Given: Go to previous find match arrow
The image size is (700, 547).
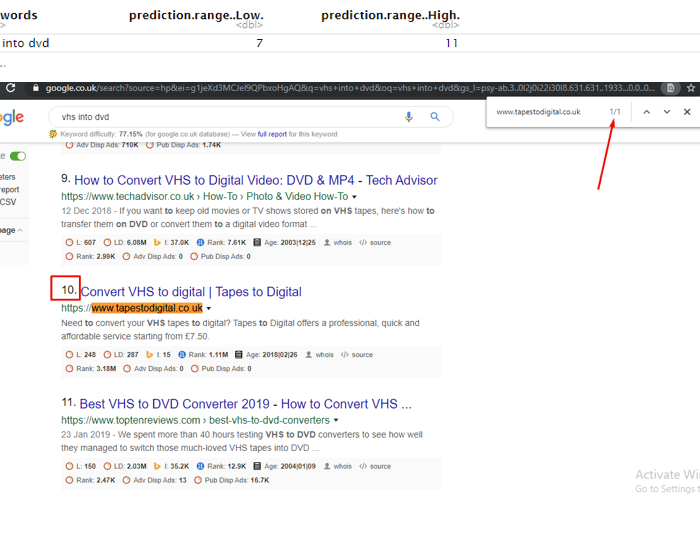Looking at the screenshot, I should 646,112.
